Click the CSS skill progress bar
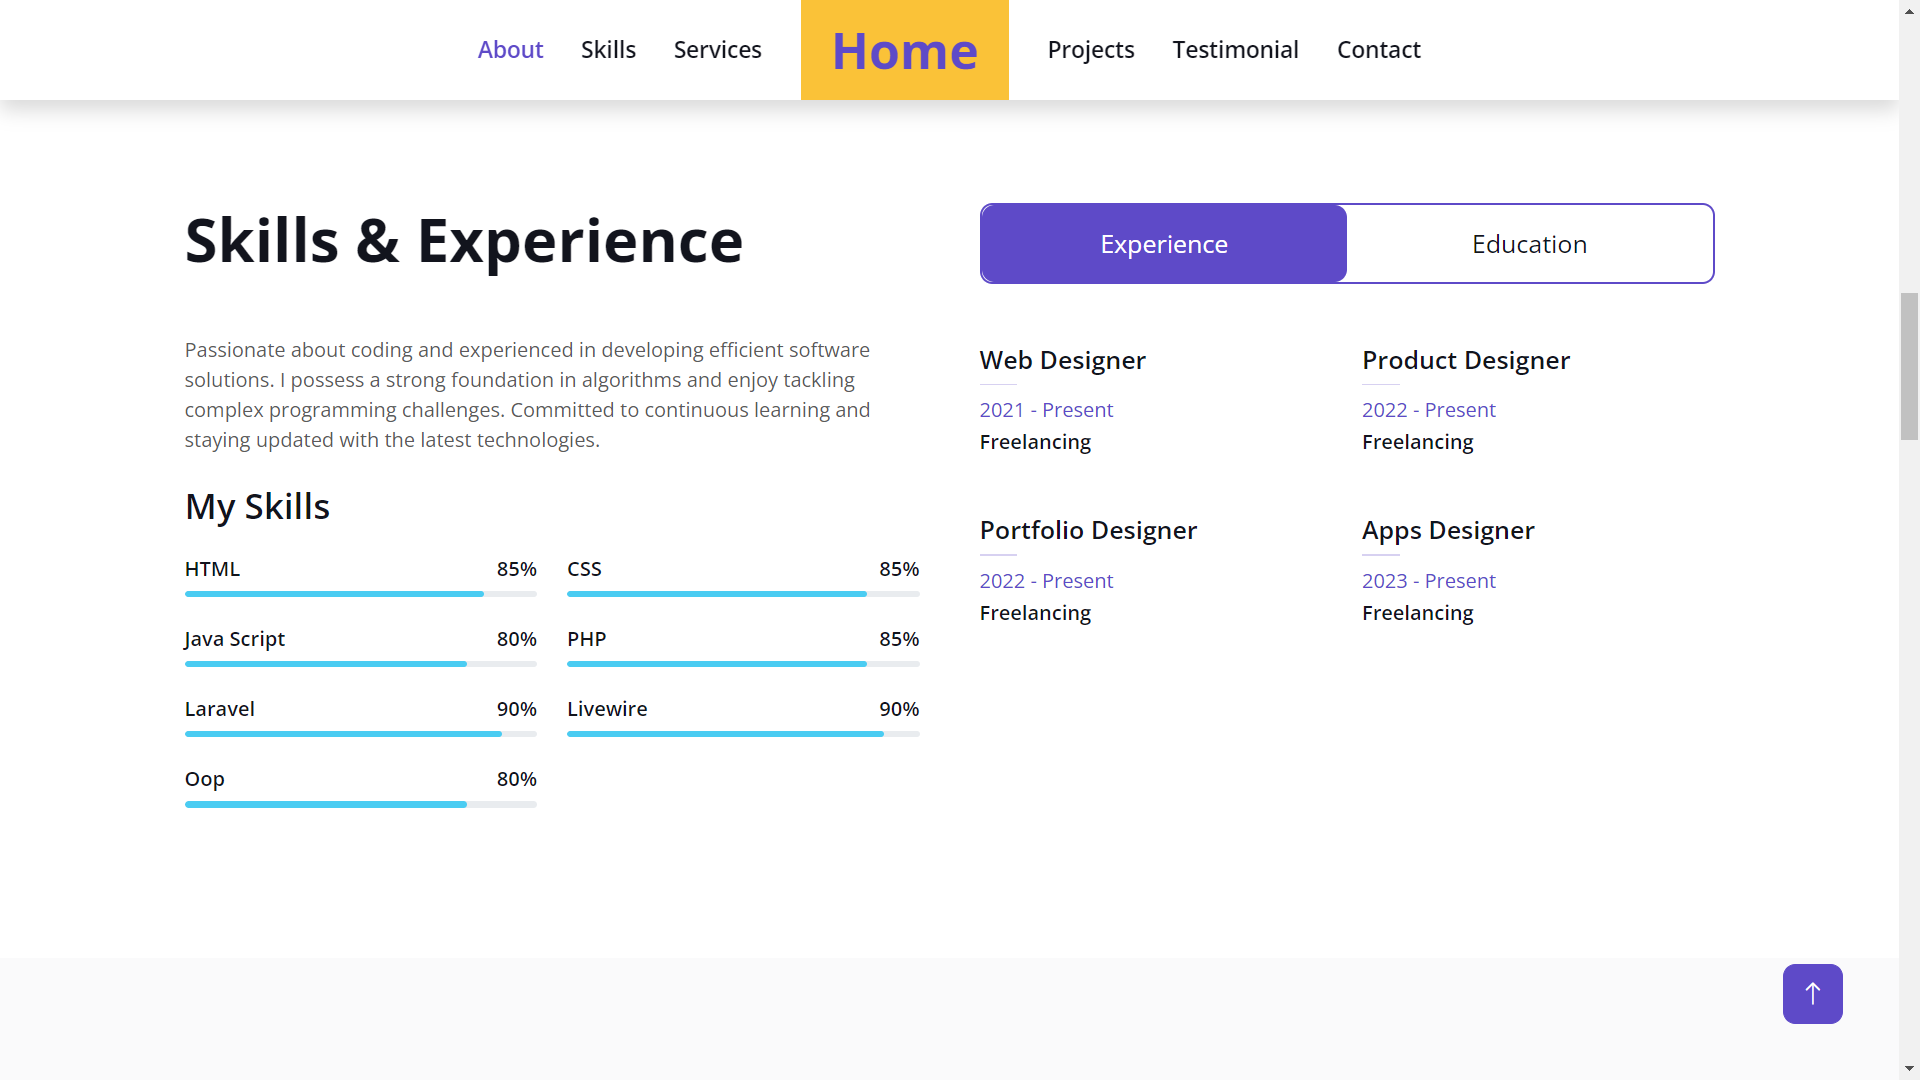The height and width of the screenshot is (1080, 1920). point(742,594)
